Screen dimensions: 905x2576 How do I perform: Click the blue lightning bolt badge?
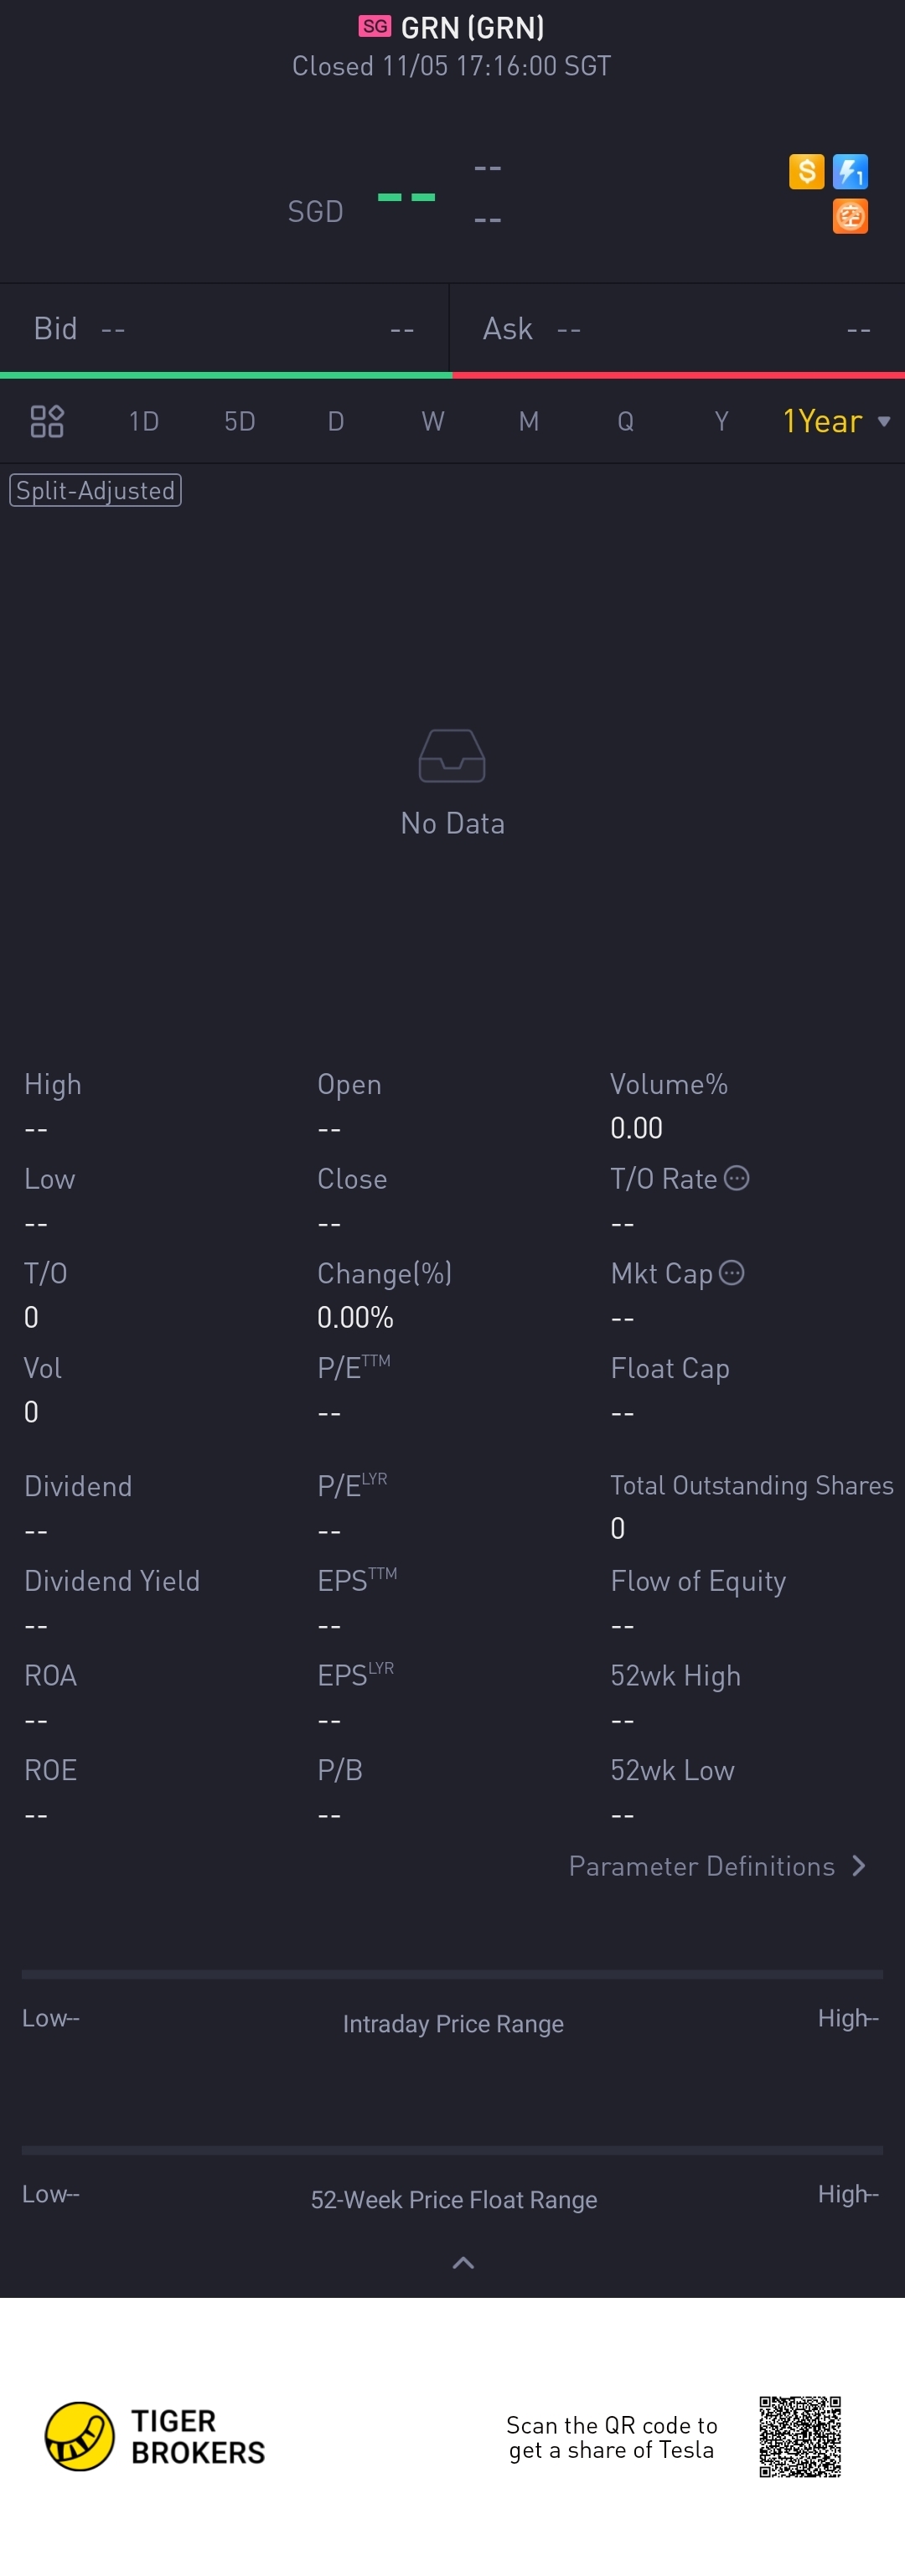[x=850, y=172]
